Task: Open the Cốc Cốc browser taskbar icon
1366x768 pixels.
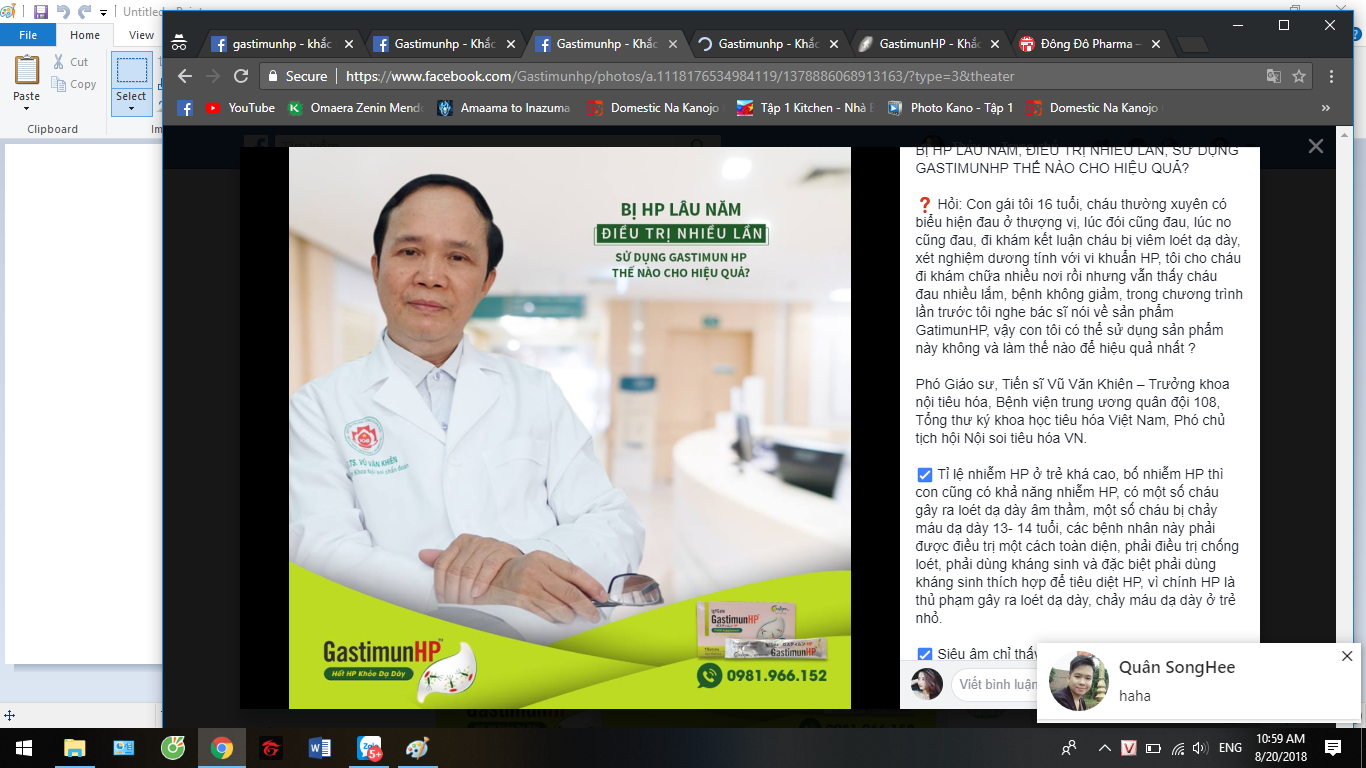Action: pyautogui.click(x=173, y=747)
